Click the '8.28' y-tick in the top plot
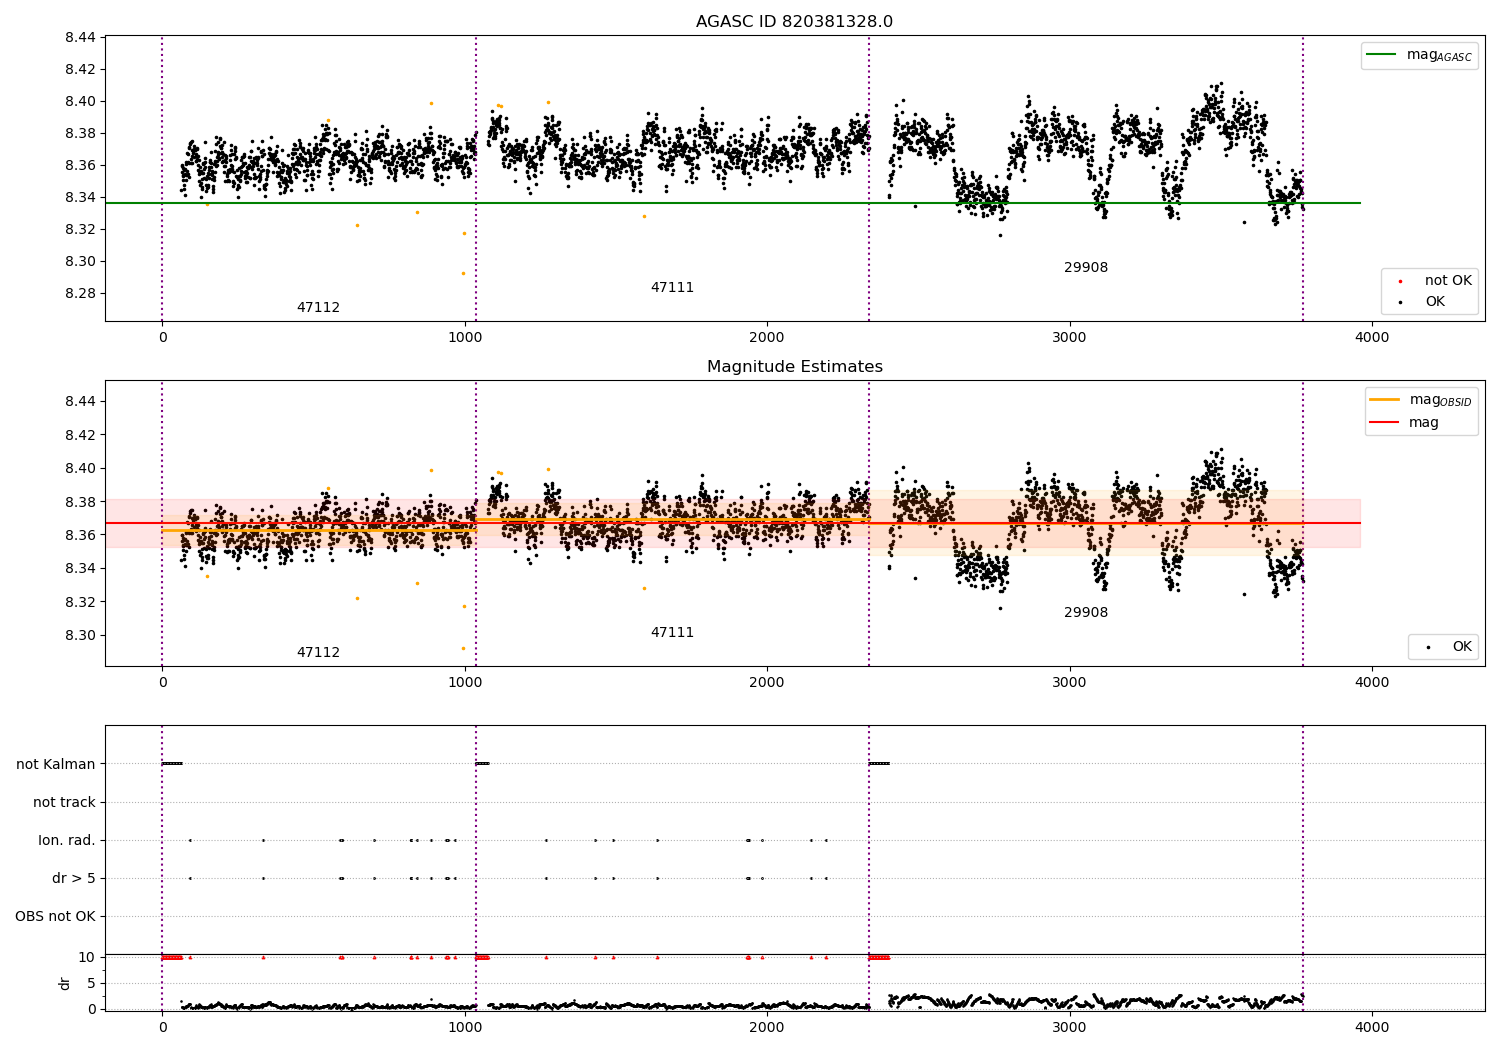This screenshot has width=1500, height=1050. click(80, 294)
